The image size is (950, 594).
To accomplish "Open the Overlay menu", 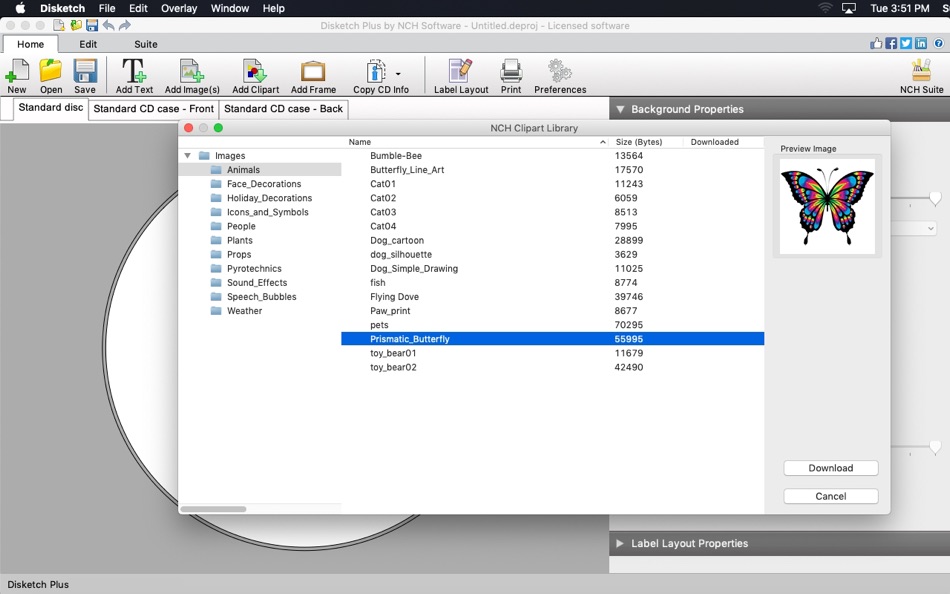I will coord(179,8).
